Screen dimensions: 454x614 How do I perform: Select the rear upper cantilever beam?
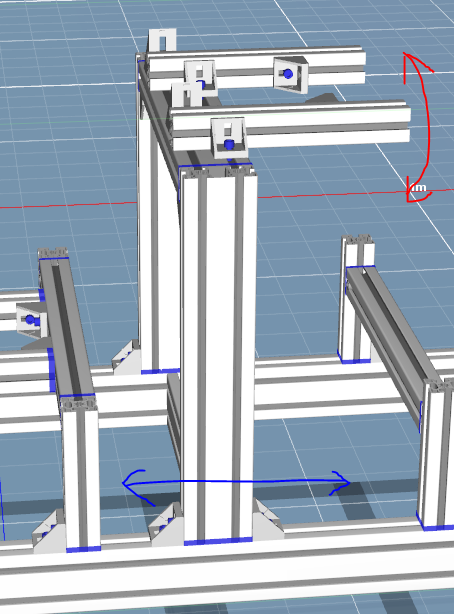pos(257,67)
